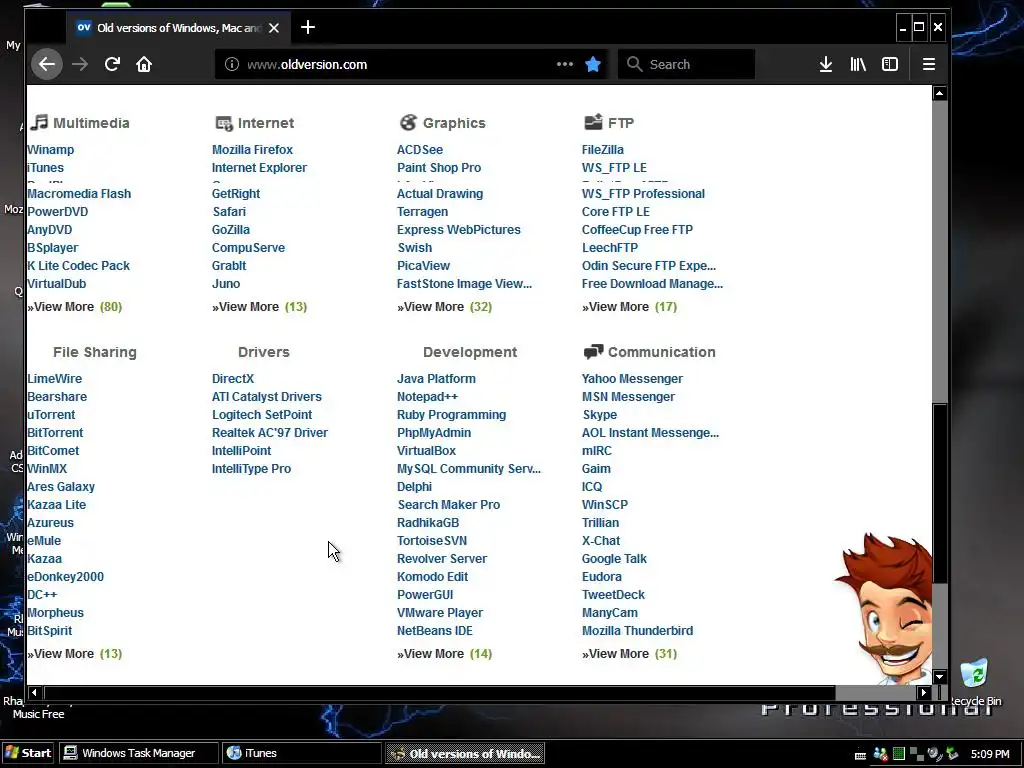The height and width of the screenshot is (768, 1024).
Task: Click the uTorrent link
Action: coord(51,415)
